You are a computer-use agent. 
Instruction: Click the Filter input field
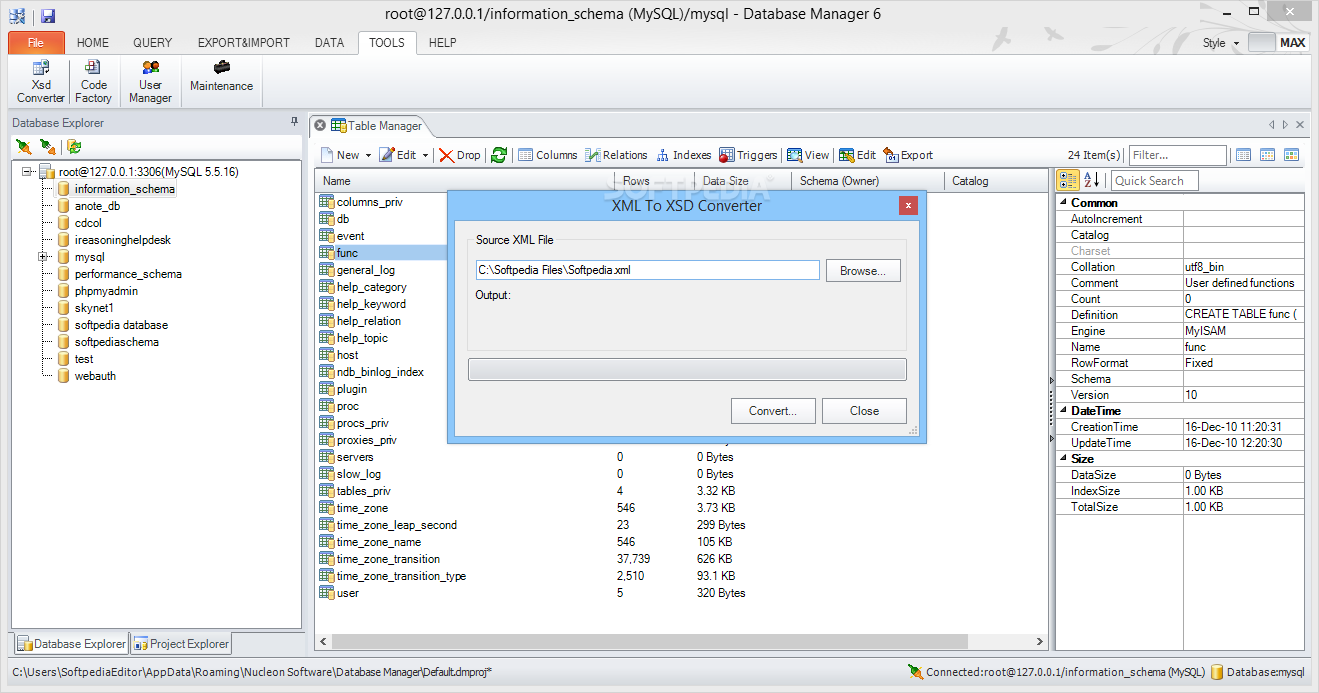click(1177, 155)
